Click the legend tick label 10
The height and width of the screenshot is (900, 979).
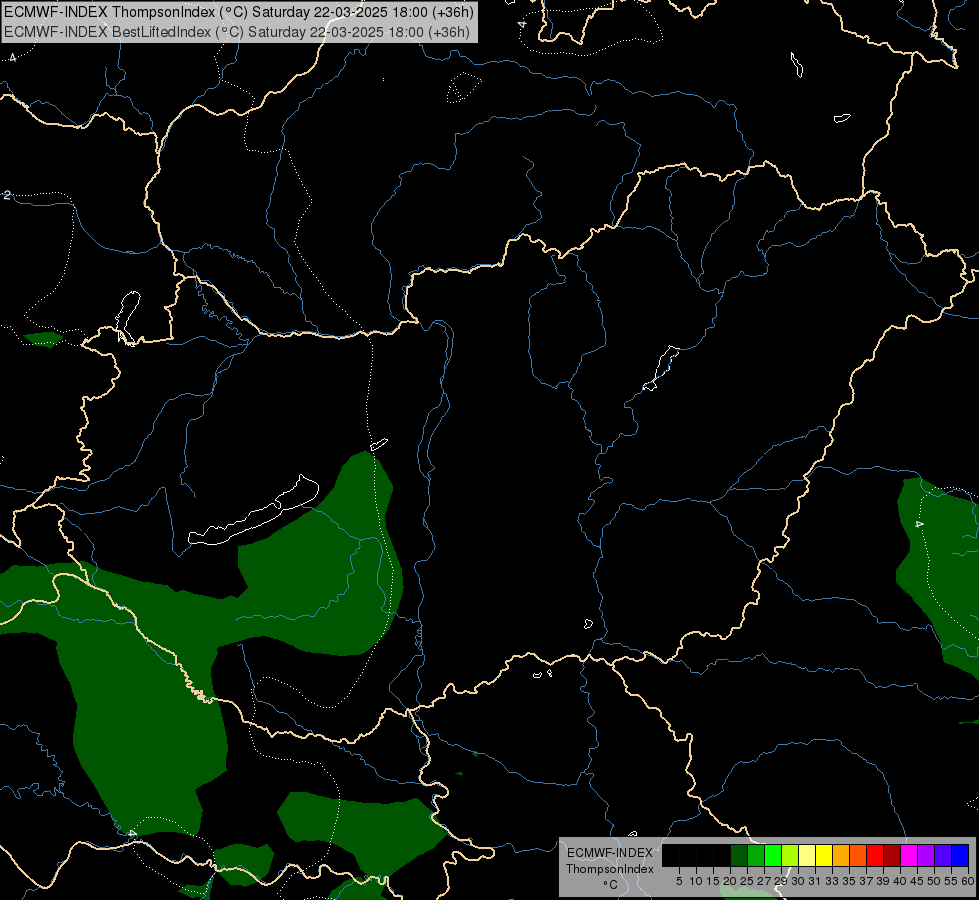click(696, 881)
